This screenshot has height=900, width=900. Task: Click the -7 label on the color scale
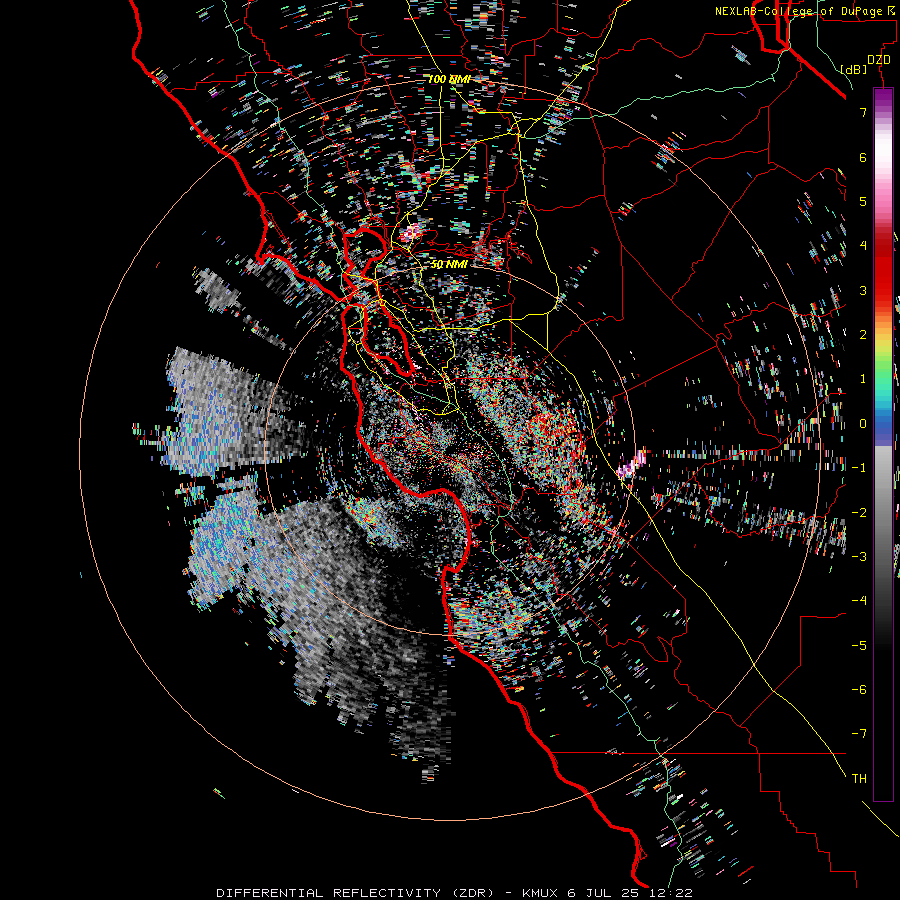coord(859,734)
